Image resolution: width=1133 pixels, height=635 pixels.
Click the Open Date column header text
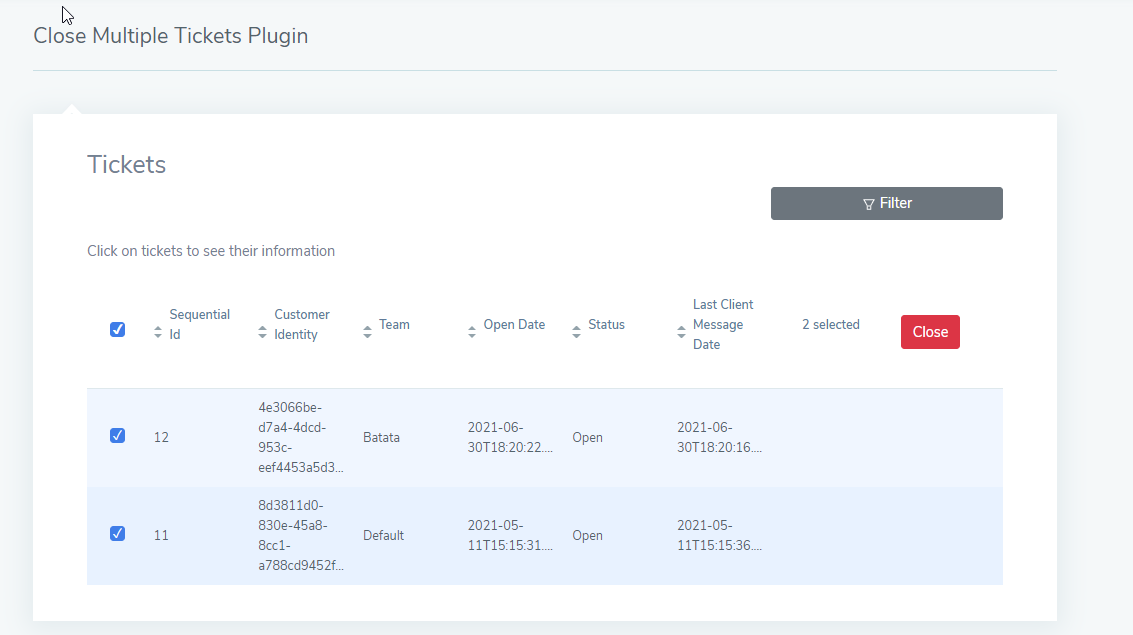point(514,324)
